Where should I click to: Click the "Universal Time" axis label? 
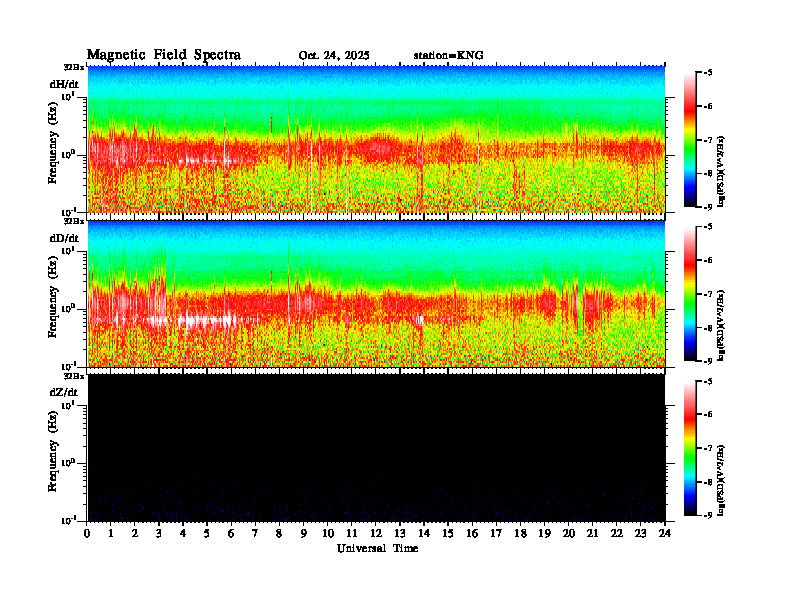tap(378, 548)
